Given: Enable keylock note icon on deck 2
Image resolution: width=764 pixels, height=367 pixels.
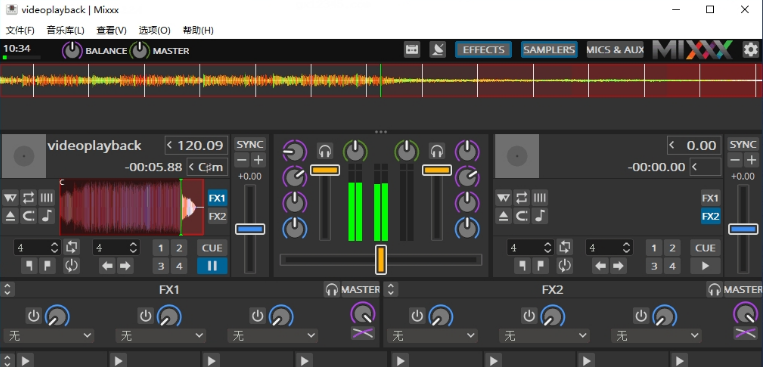Looking at the screenshot, I should click(540, 216).
